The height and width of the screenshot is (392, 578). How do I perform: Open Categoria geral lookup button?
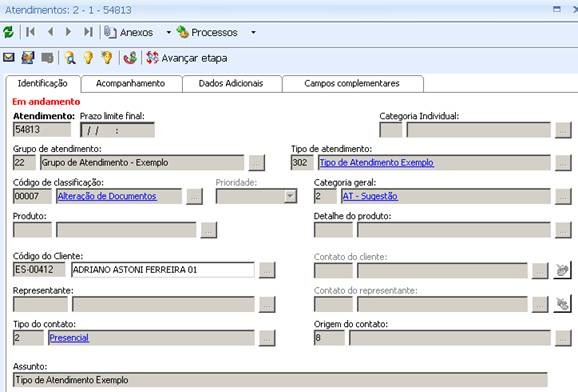[563, 196]
